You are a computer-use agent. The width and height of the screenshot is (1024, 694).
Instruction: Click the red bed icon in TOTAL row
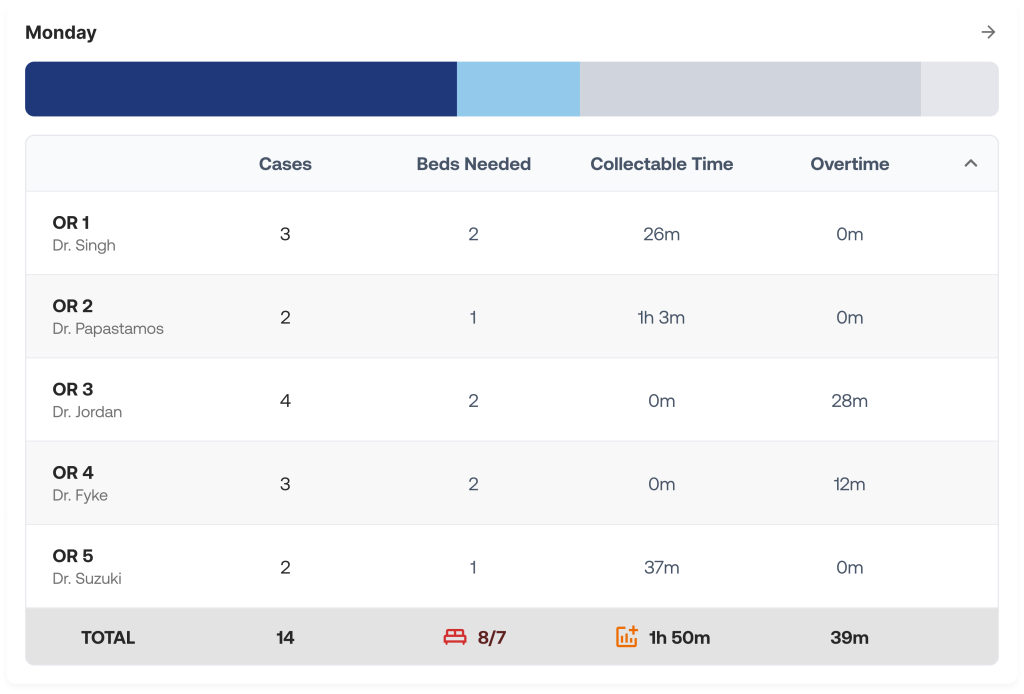(x=455, y=637)
